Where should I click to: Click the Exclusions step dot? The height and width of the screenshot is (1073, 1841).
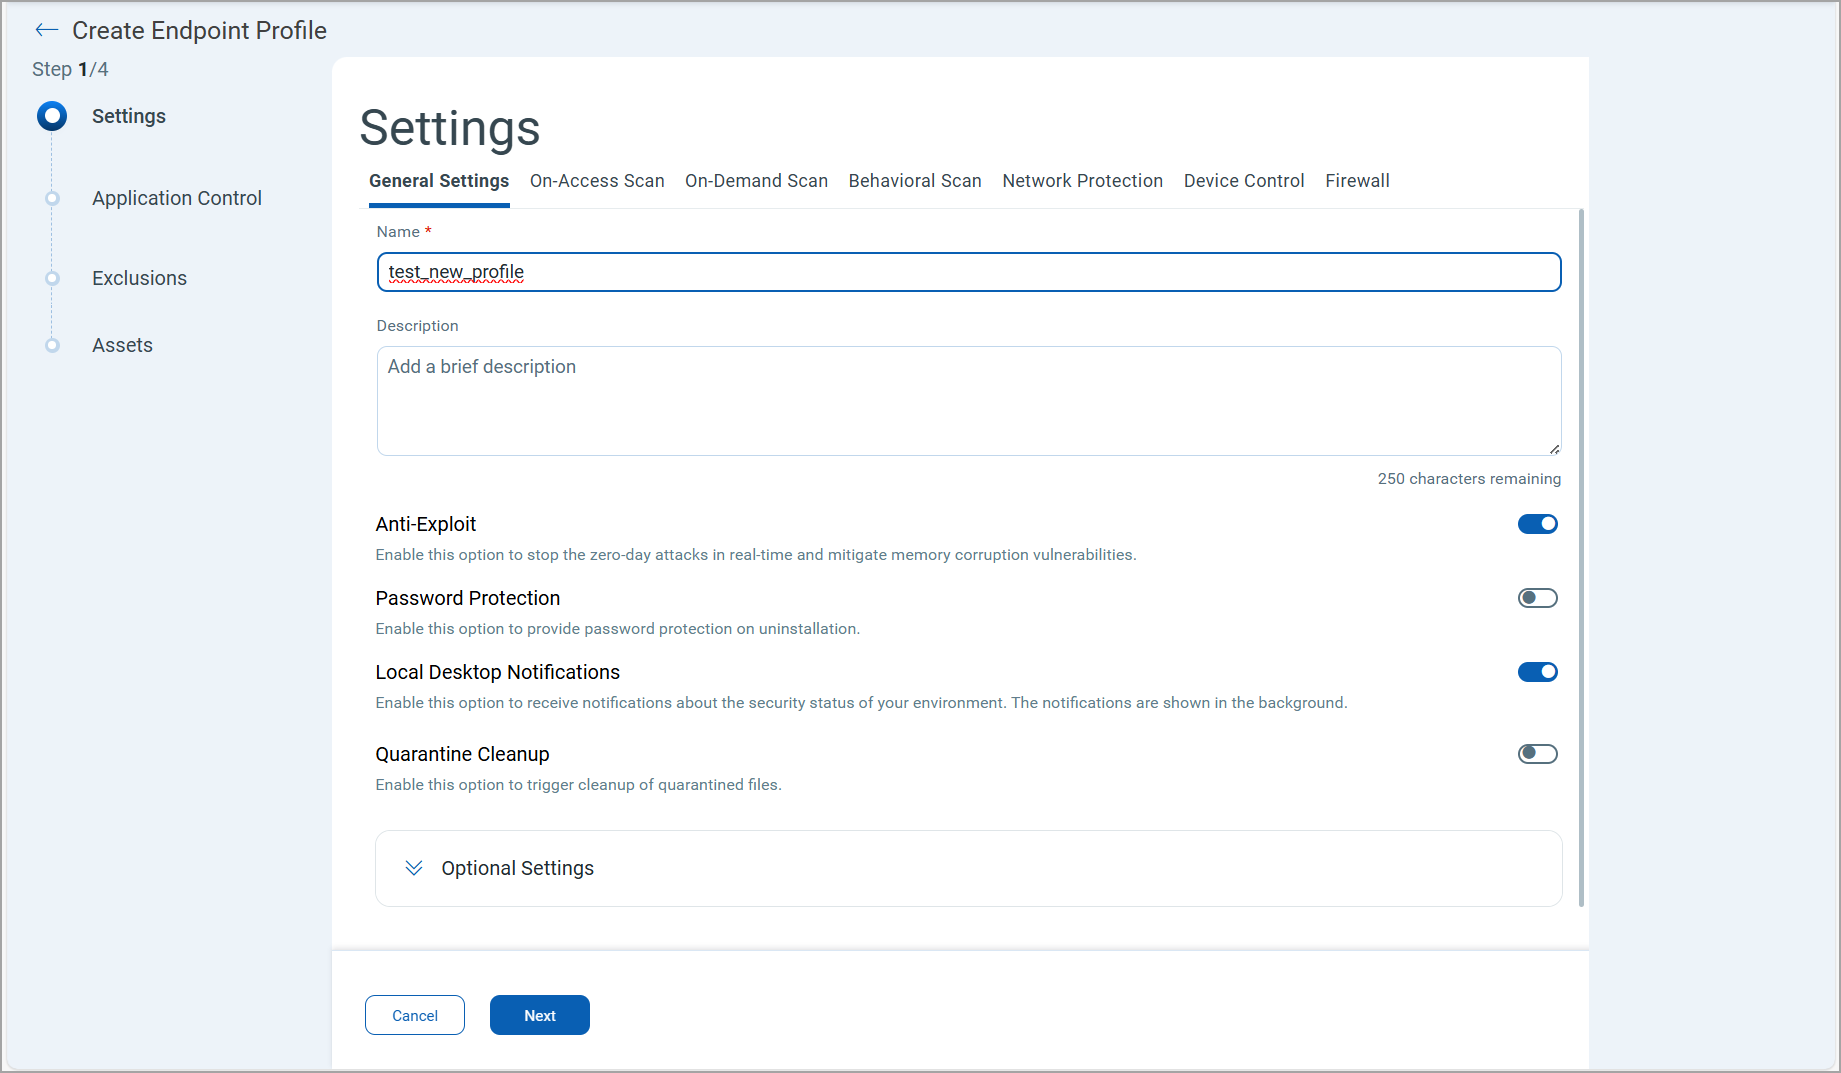click(x=52, y=278)
